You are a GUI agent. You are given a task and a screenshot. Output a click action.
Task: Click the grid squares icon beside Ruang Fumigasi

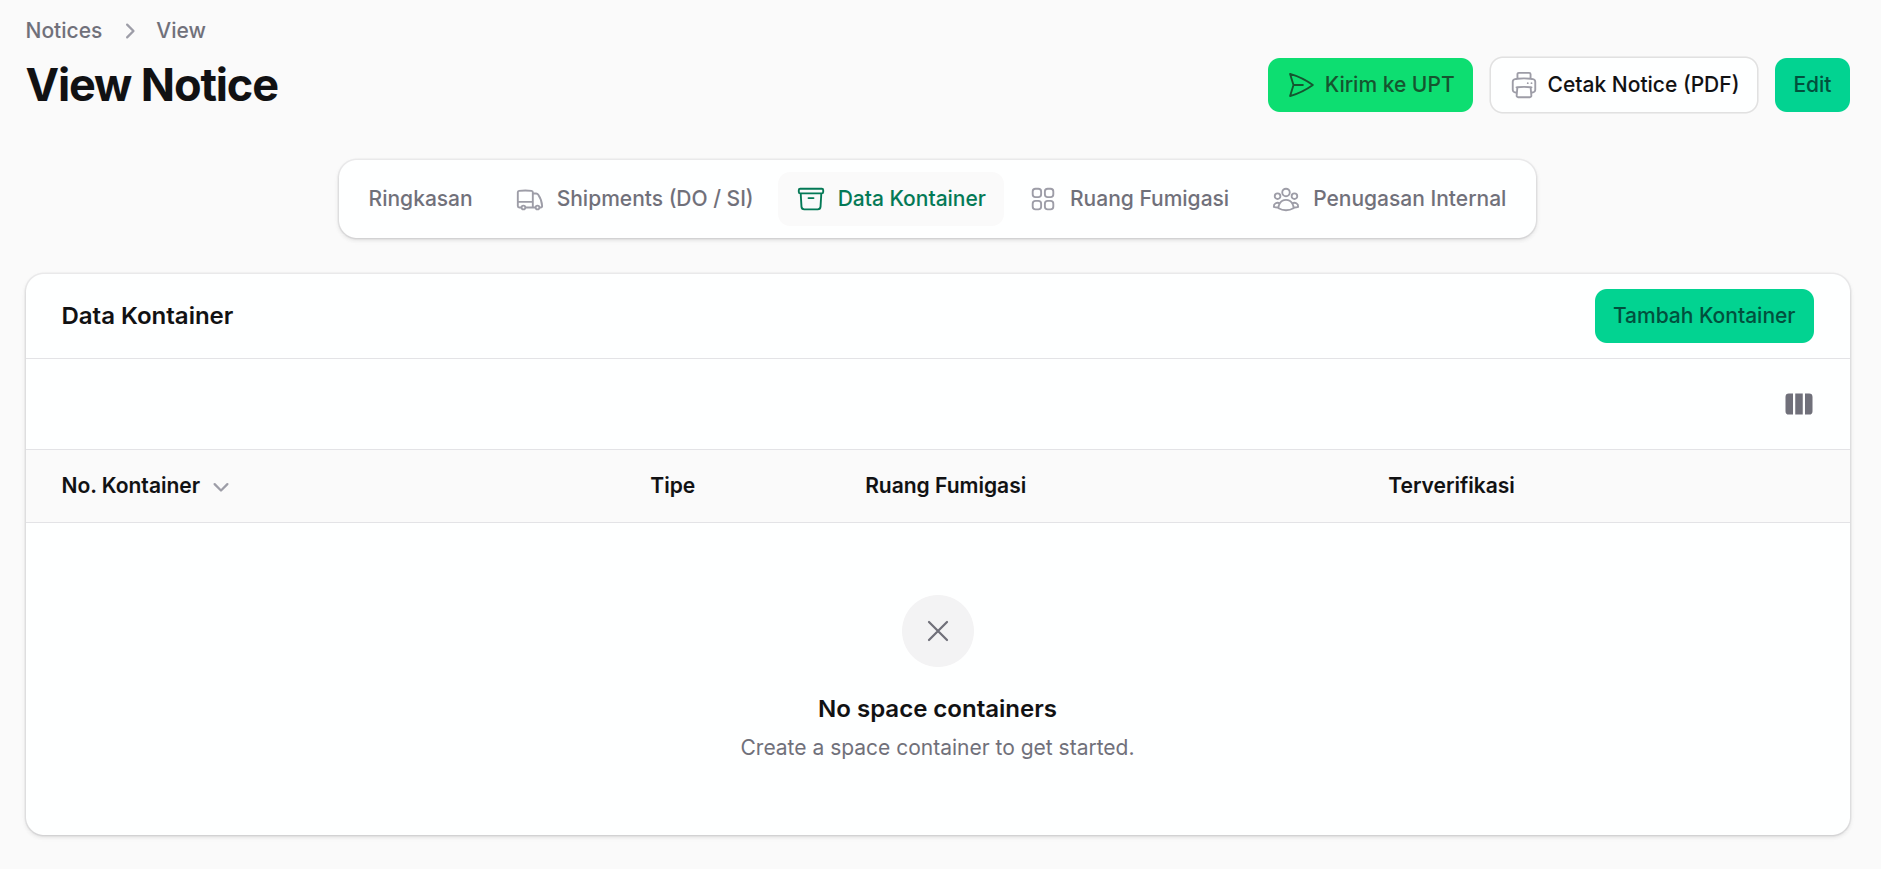pyautogui.click(x=1043, y=199)
